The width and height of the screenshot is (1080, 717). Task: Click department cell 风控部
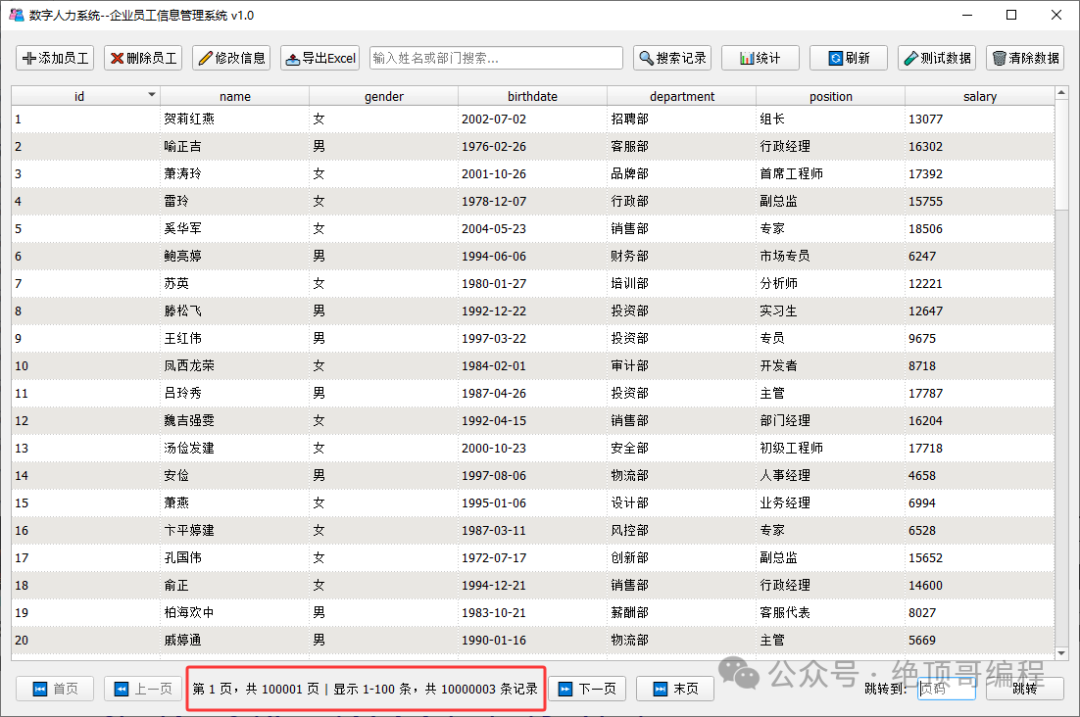[682, 530]
